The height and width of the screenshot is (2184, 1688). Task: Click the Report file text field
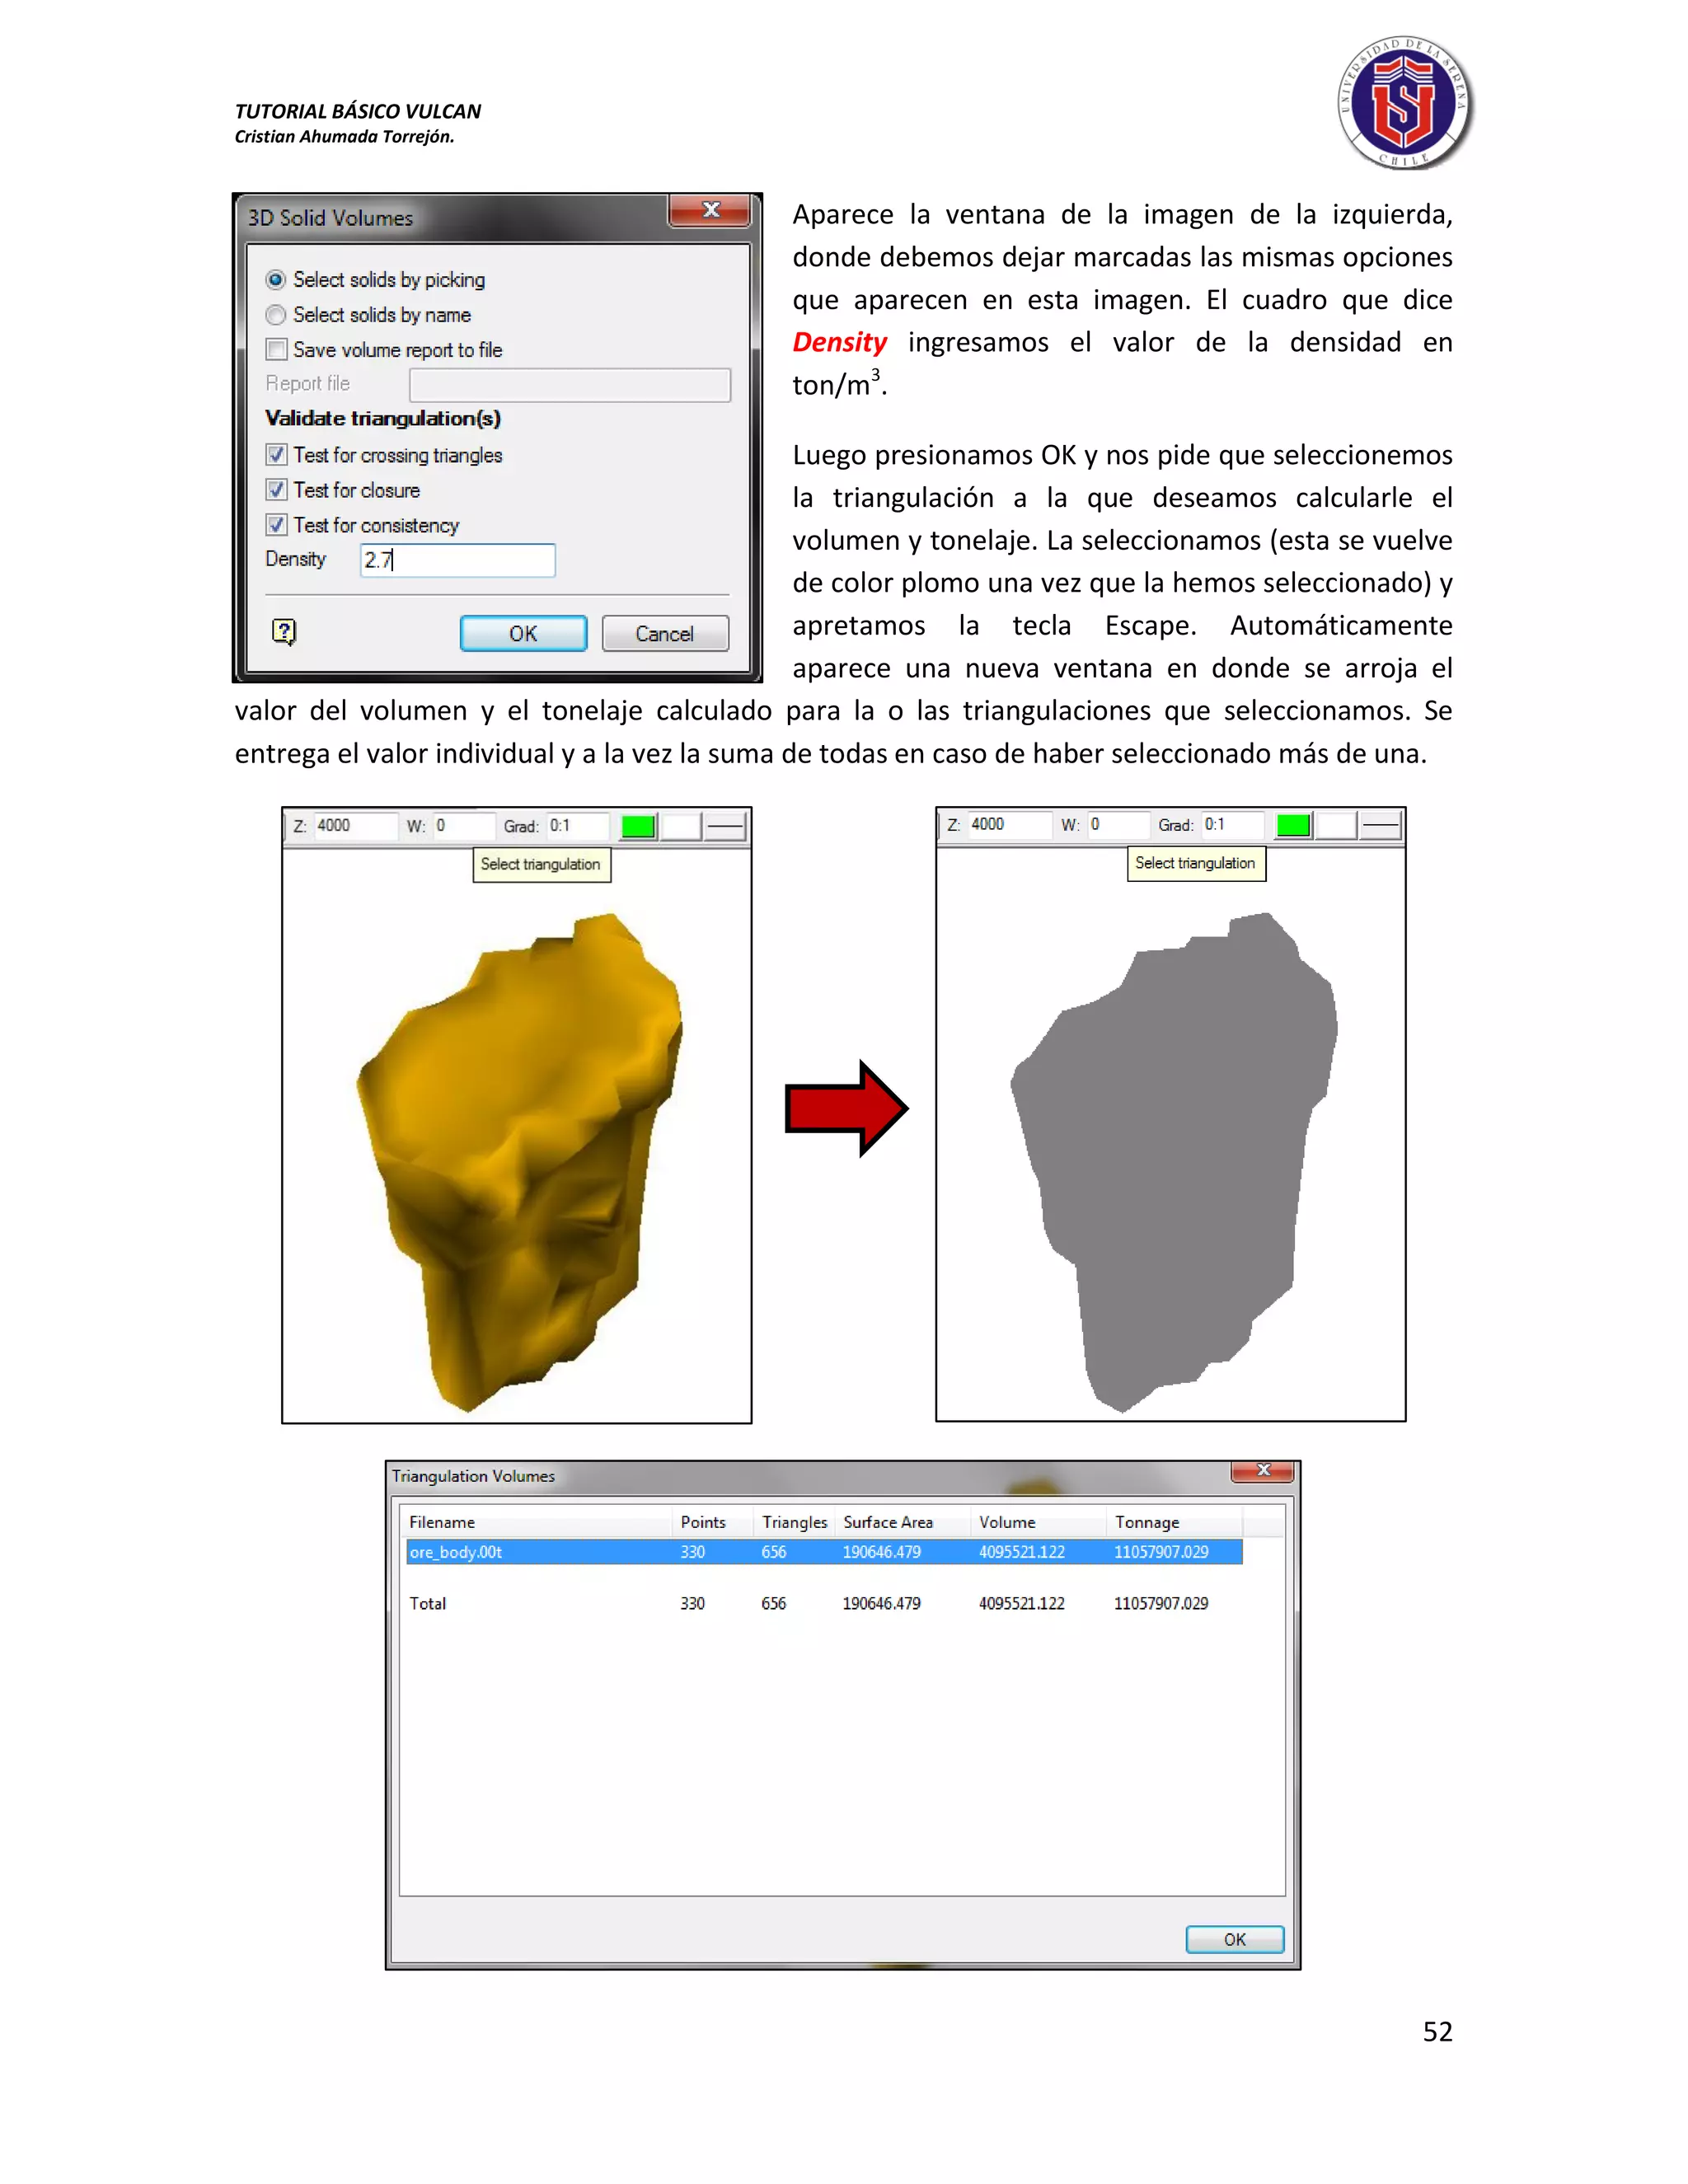[x=569, y=385]
